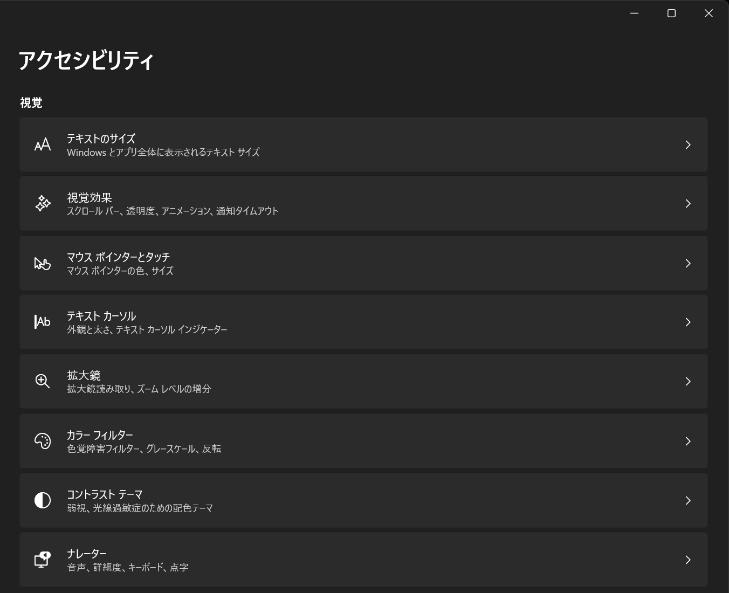Click the contrast theme half-circle icon

tap(42, 500)
